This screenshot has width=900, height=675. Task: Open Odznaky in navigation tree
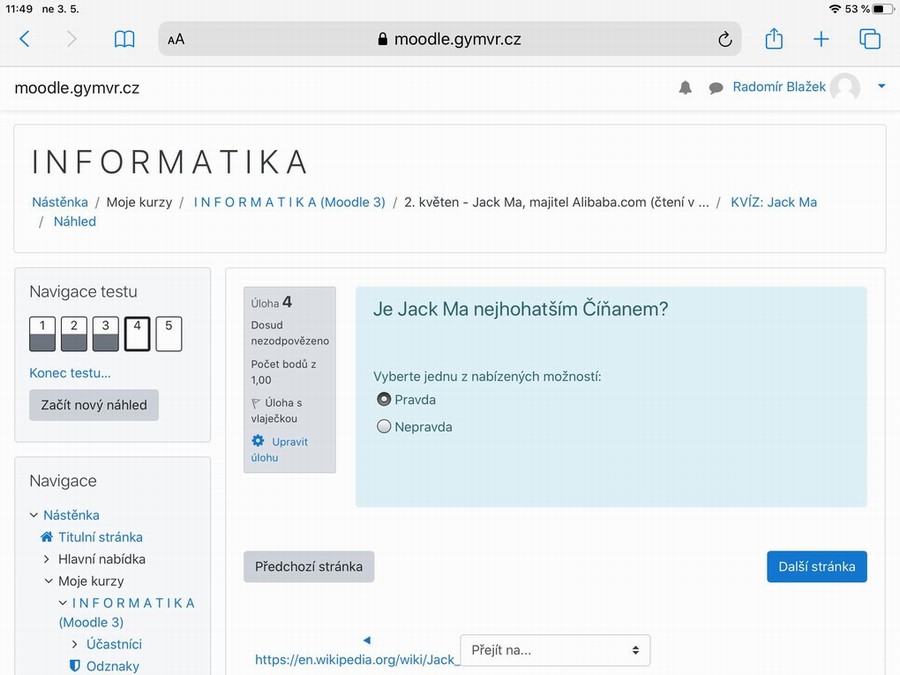pyautogui.click(x=112, y=666)
